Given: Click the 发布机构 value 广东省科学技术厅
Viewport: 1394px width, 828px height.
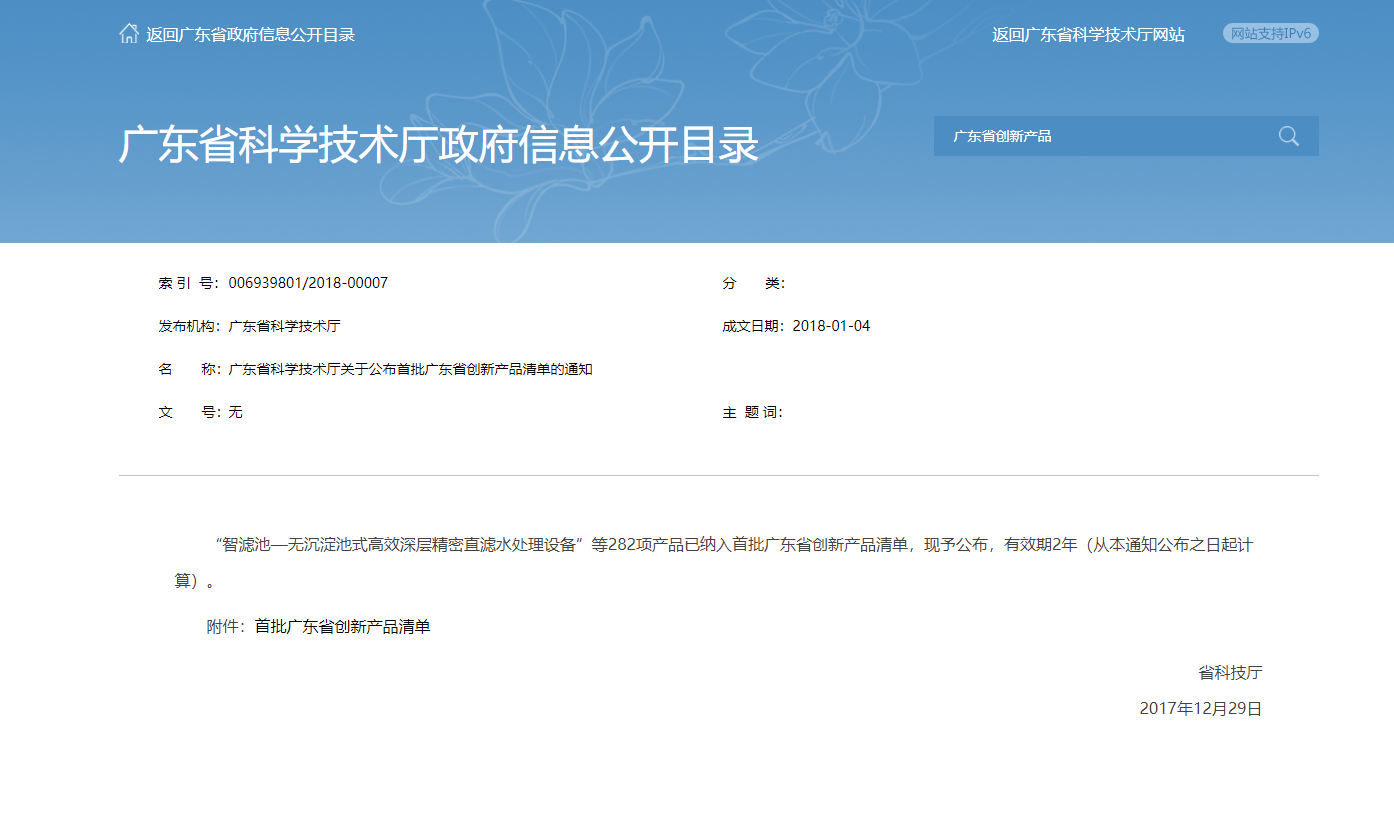Looking at the screenshot, I should click(287, 325).
